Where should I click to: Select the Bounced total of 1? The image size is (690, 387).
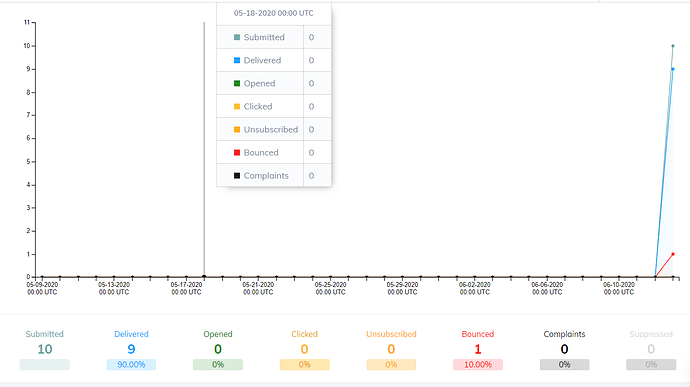pos(478,349)
